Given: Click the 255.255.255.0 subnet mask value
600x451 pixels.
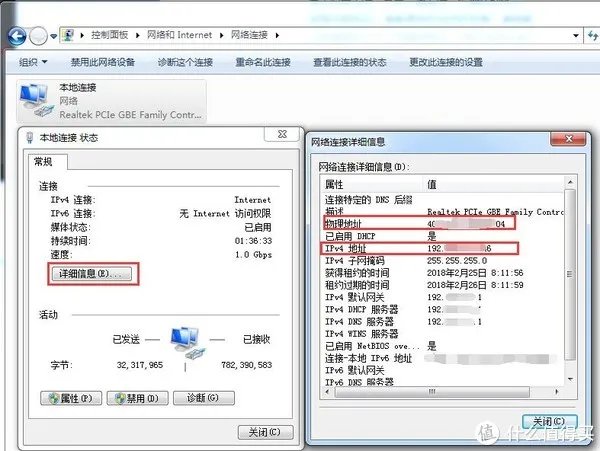Looking at the screenshot, I should 457,261.
